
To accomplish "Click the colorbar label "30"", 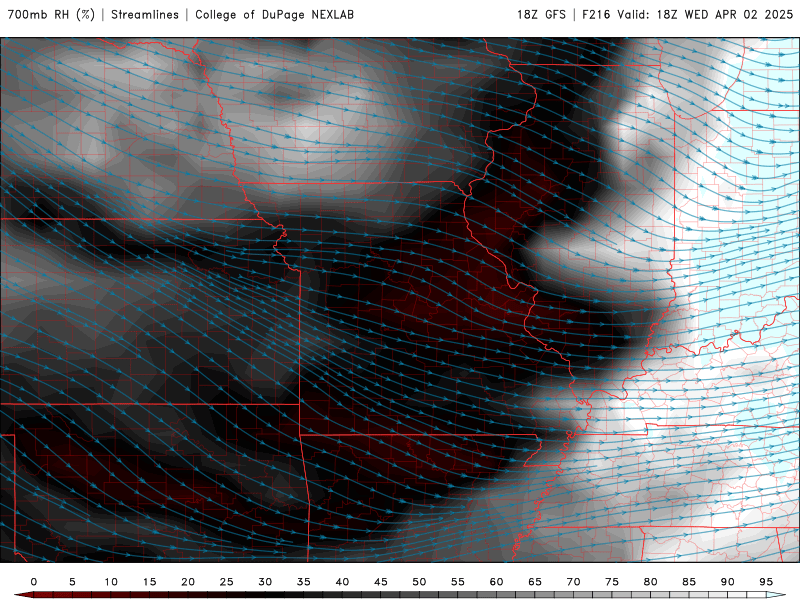I will 265,582.
